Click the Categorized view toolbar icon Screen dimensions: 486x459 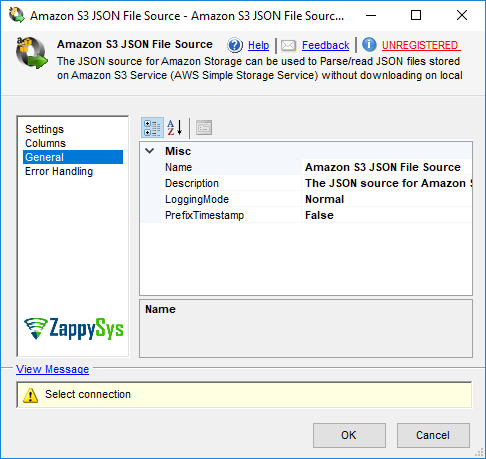pyautogui.click(x=152, y=128)
